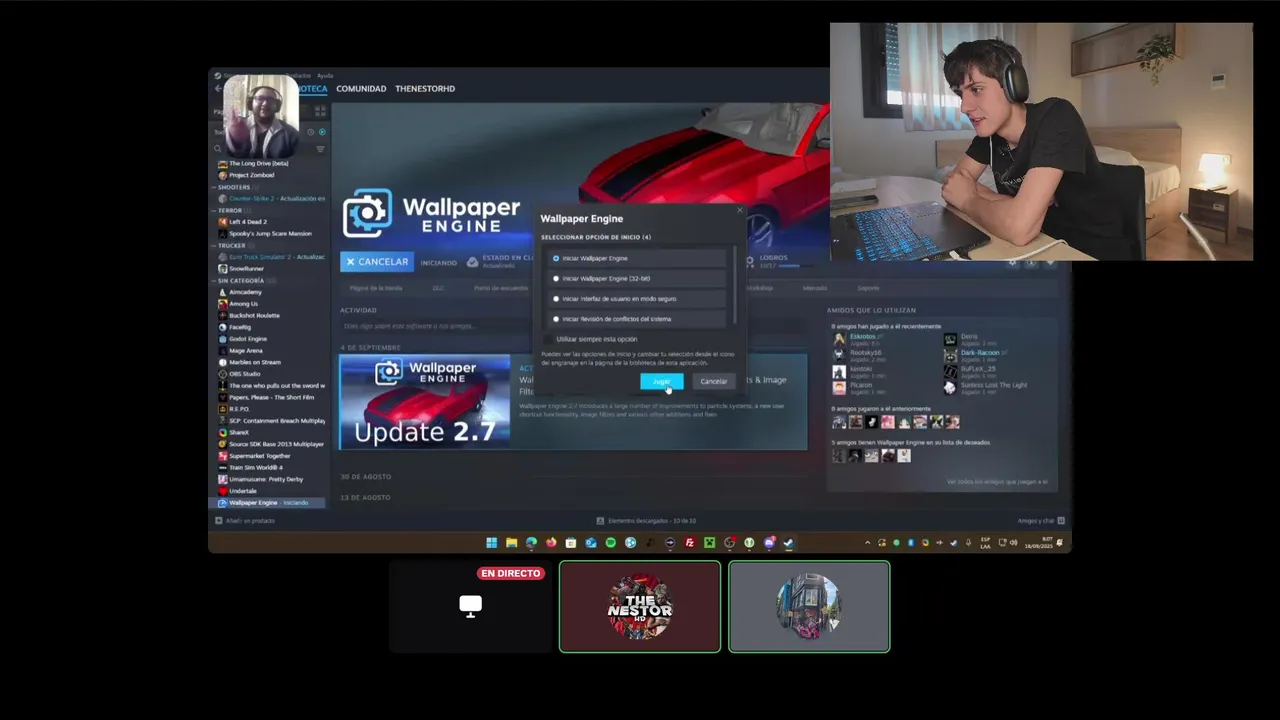
Task: Open File Explorer from taskbar
Action: point(511,543)
